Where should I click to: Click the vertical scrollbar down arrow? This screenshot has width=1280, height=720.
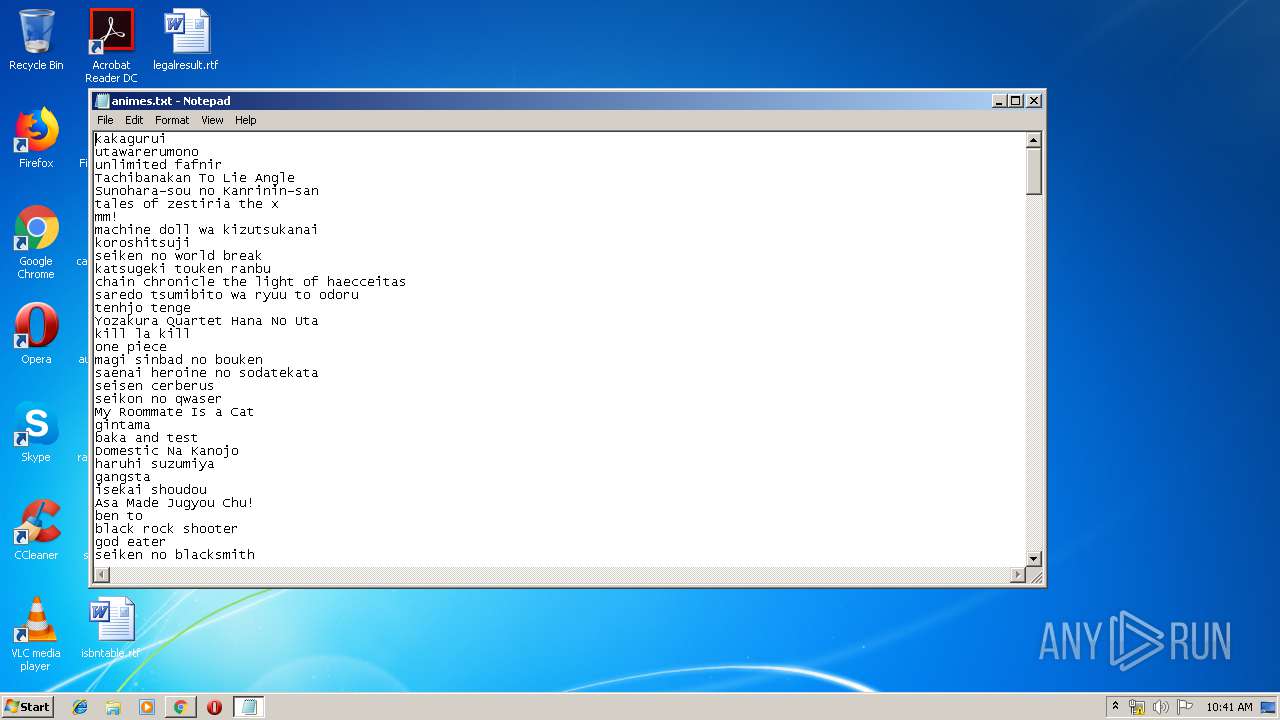pyautogui.click(x=1034, y=558)
